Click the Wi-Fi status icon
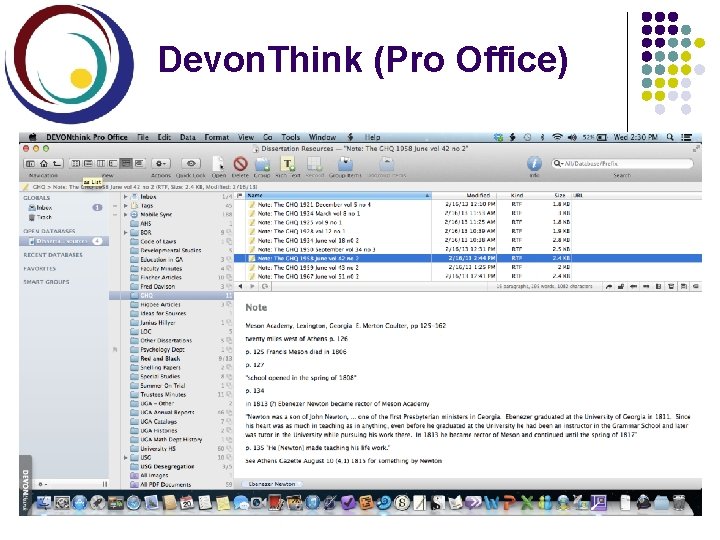The image size is (720, 540). pyautogui.click(x=557, y=137)
